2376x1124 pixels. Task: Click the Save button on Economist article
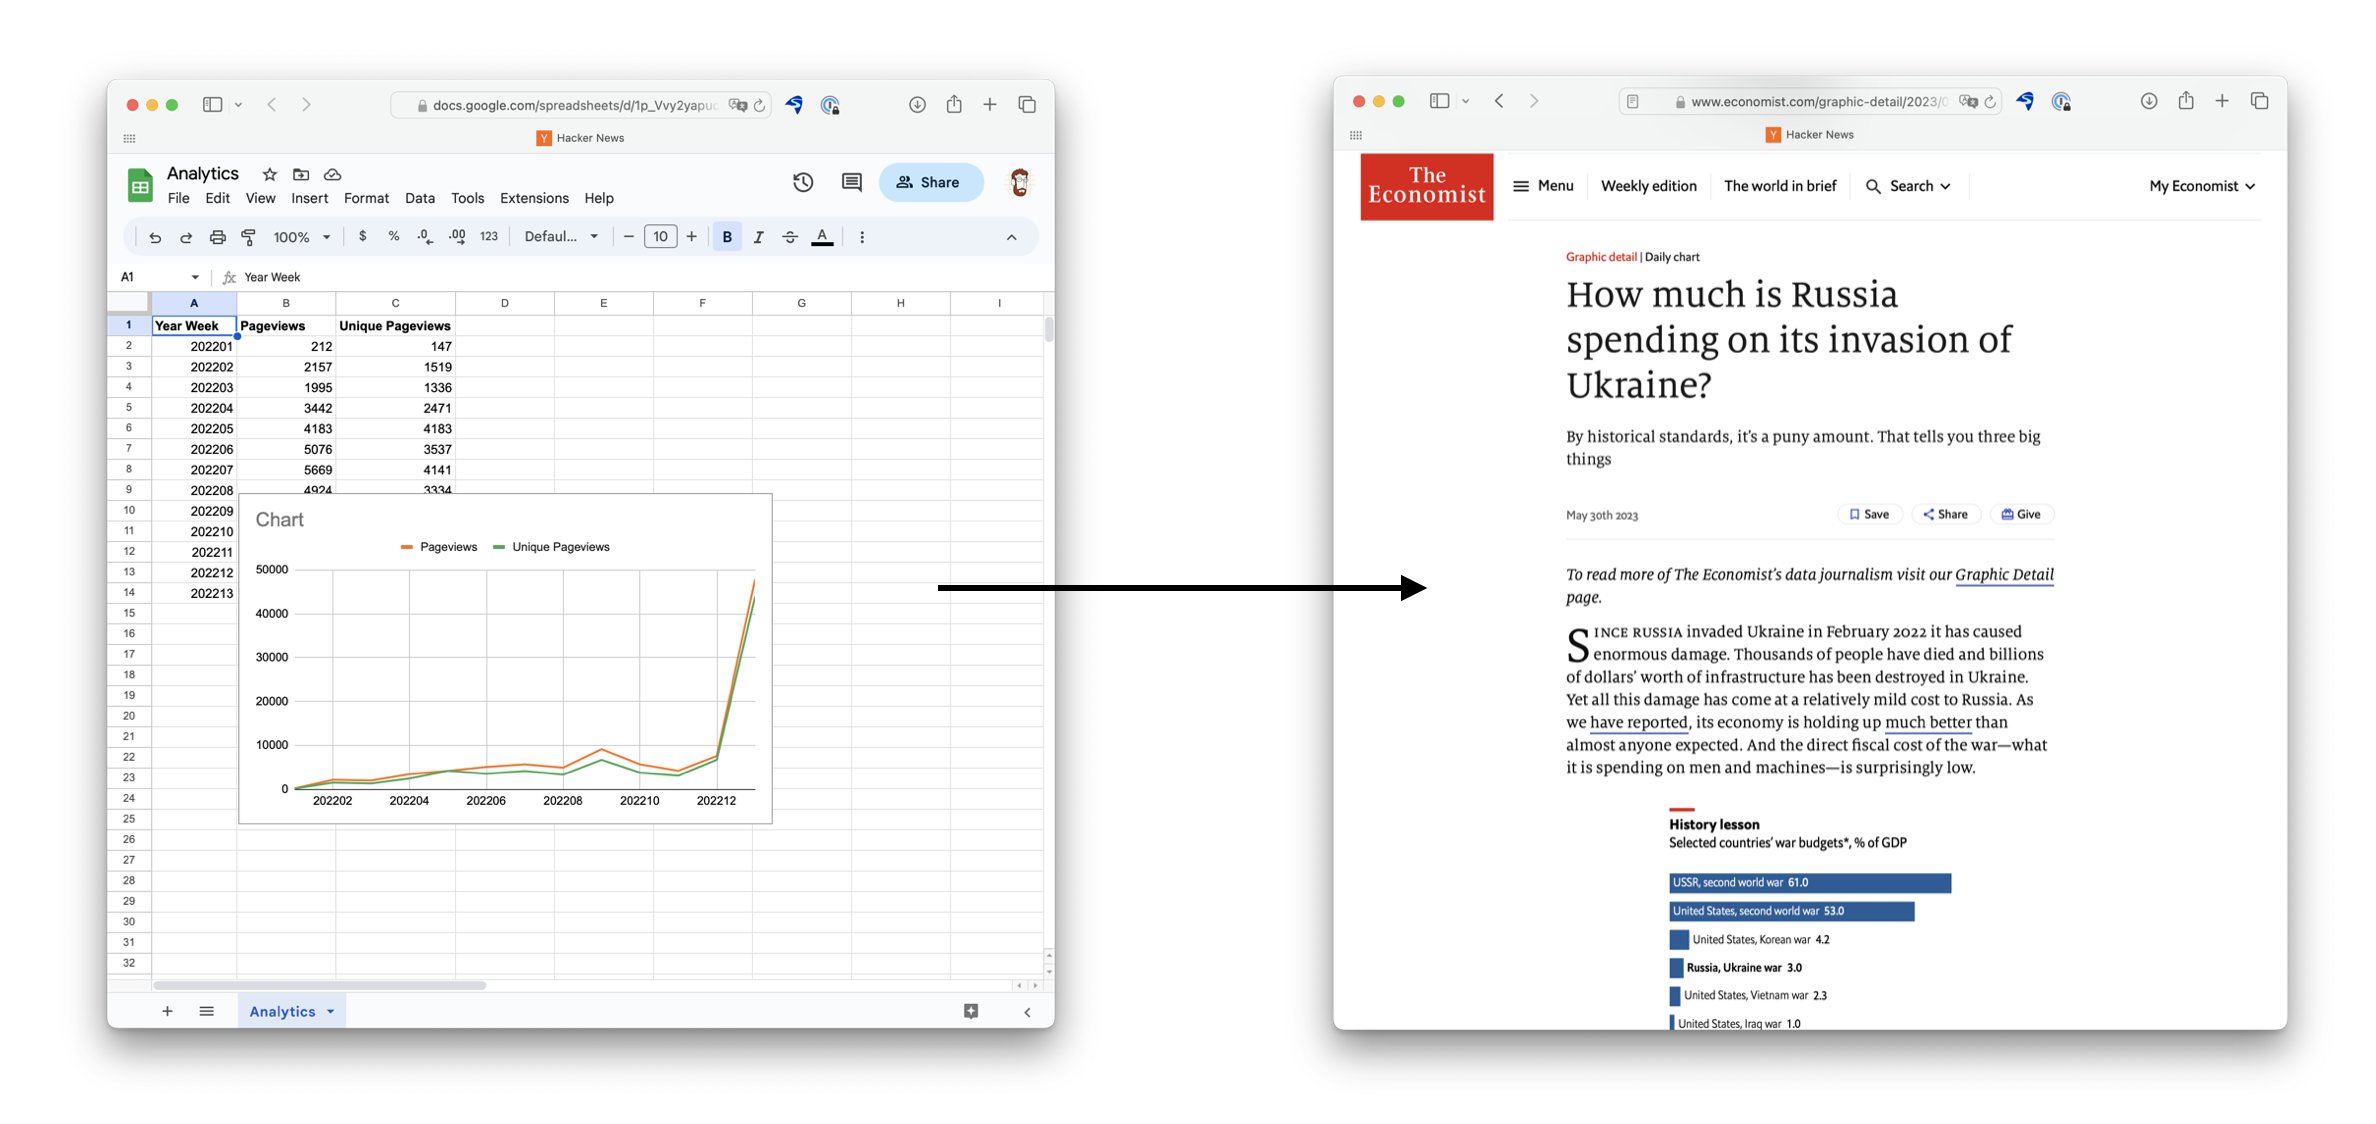(x=1868, y=514)
